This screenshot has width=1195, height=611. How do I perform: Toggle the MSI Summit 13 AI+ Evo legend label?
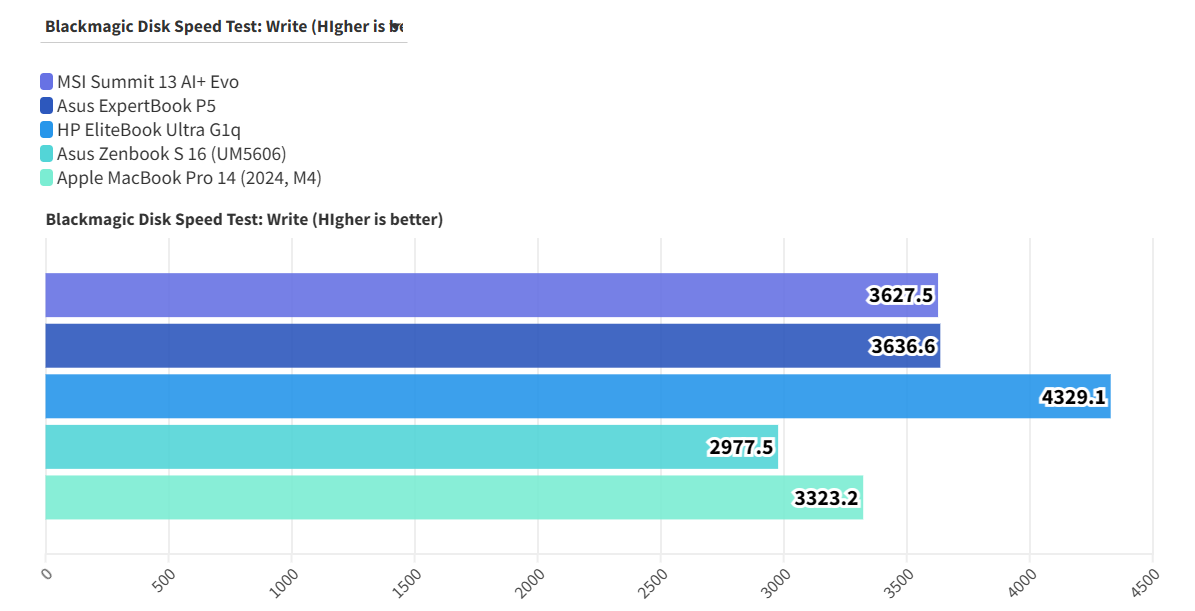click(x=148, y=82)
